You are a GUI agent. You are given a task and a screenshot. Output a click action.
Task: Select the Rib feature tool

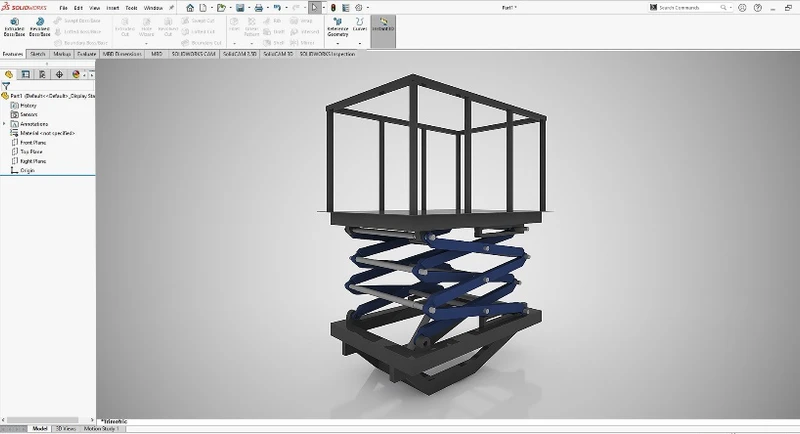point(272,20)
